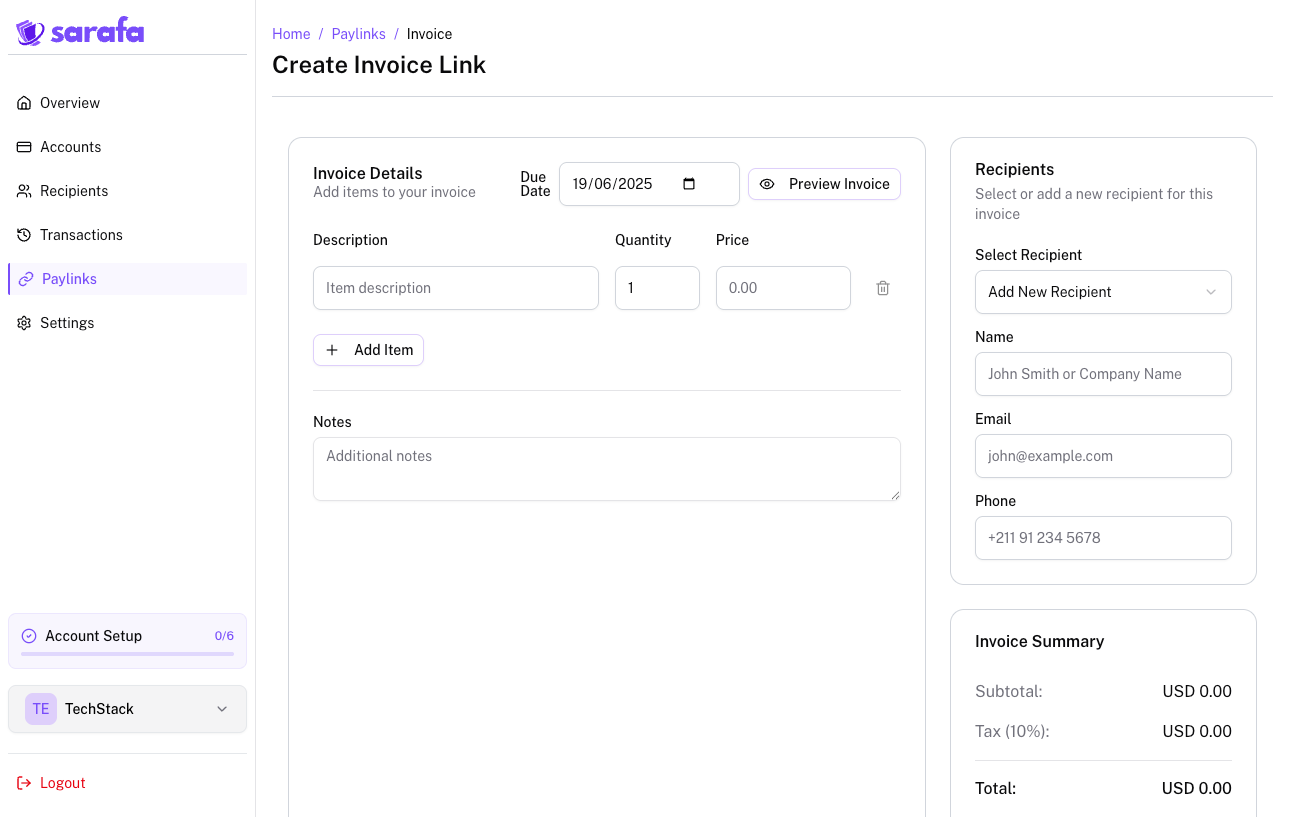Click the Invoice Details heading

[368, 173]
